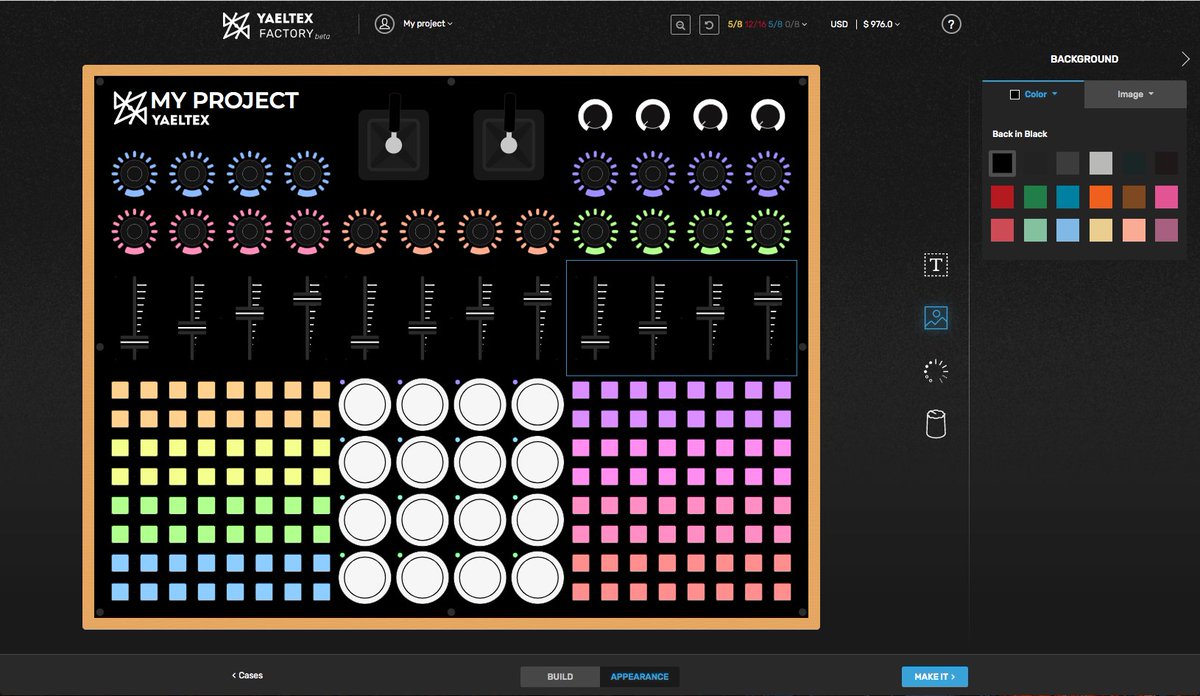Switch to the Image background tab
Screen dimensions: 1200x696
point(1134,93)
